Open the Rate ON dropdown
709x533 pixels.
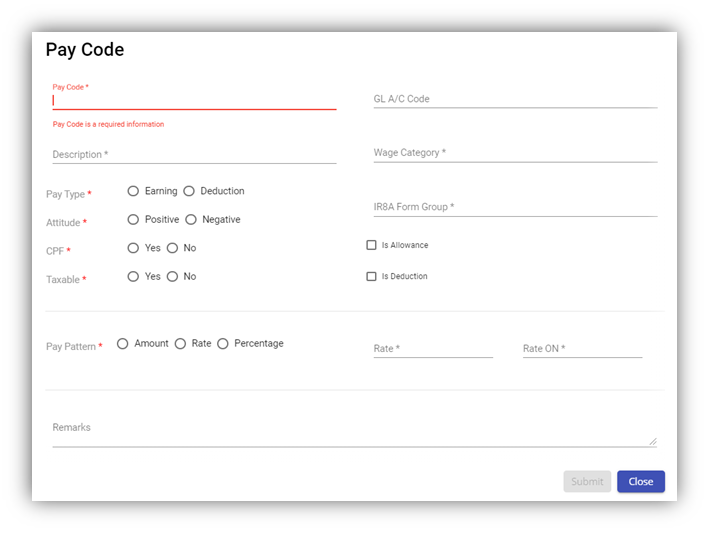(x=582, y=349)
